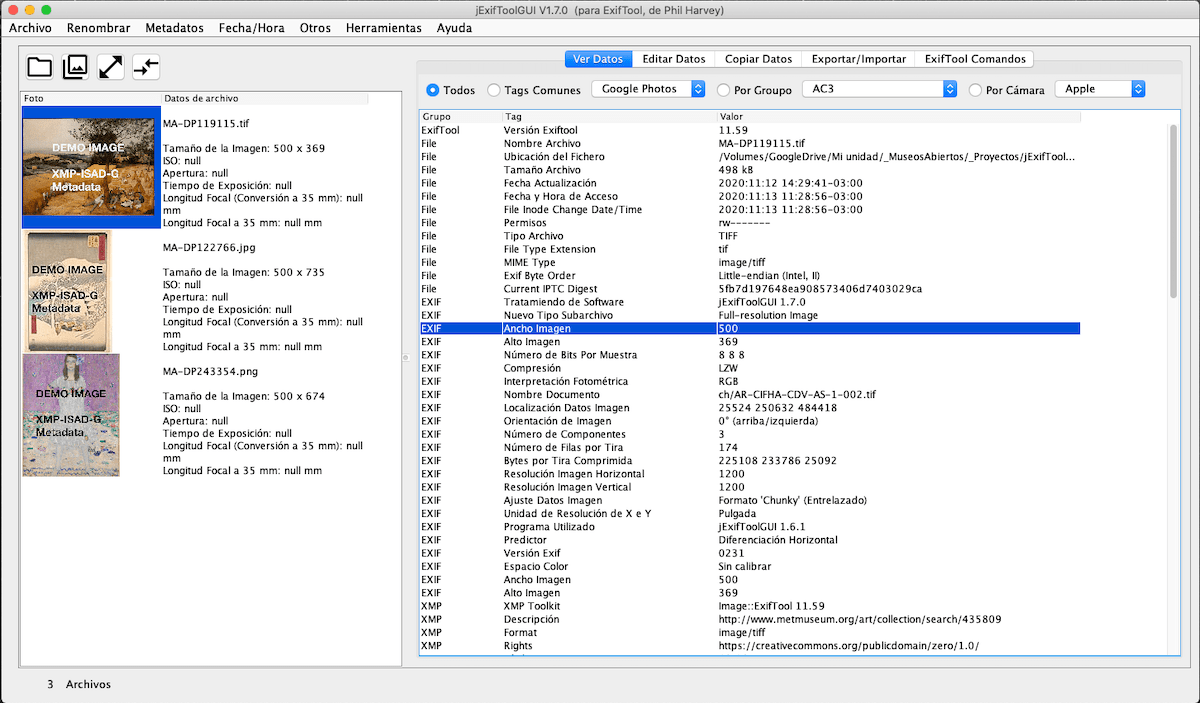Open the Exportar/Importar tab

(858, 59)
